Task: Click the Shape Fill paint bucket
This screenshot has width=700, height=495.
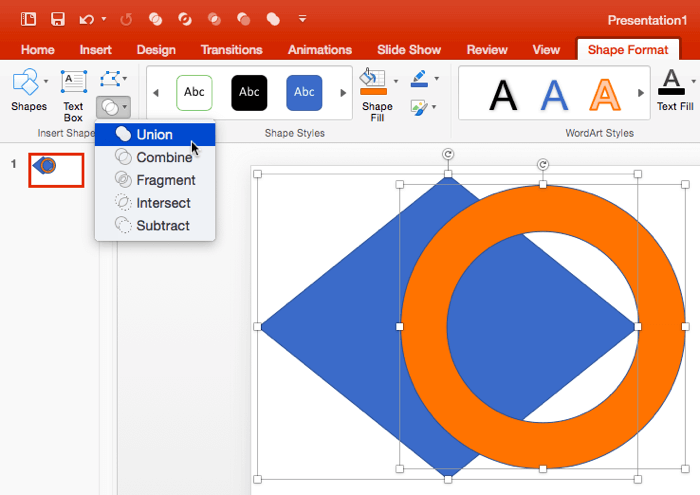Action: (373, 82)
